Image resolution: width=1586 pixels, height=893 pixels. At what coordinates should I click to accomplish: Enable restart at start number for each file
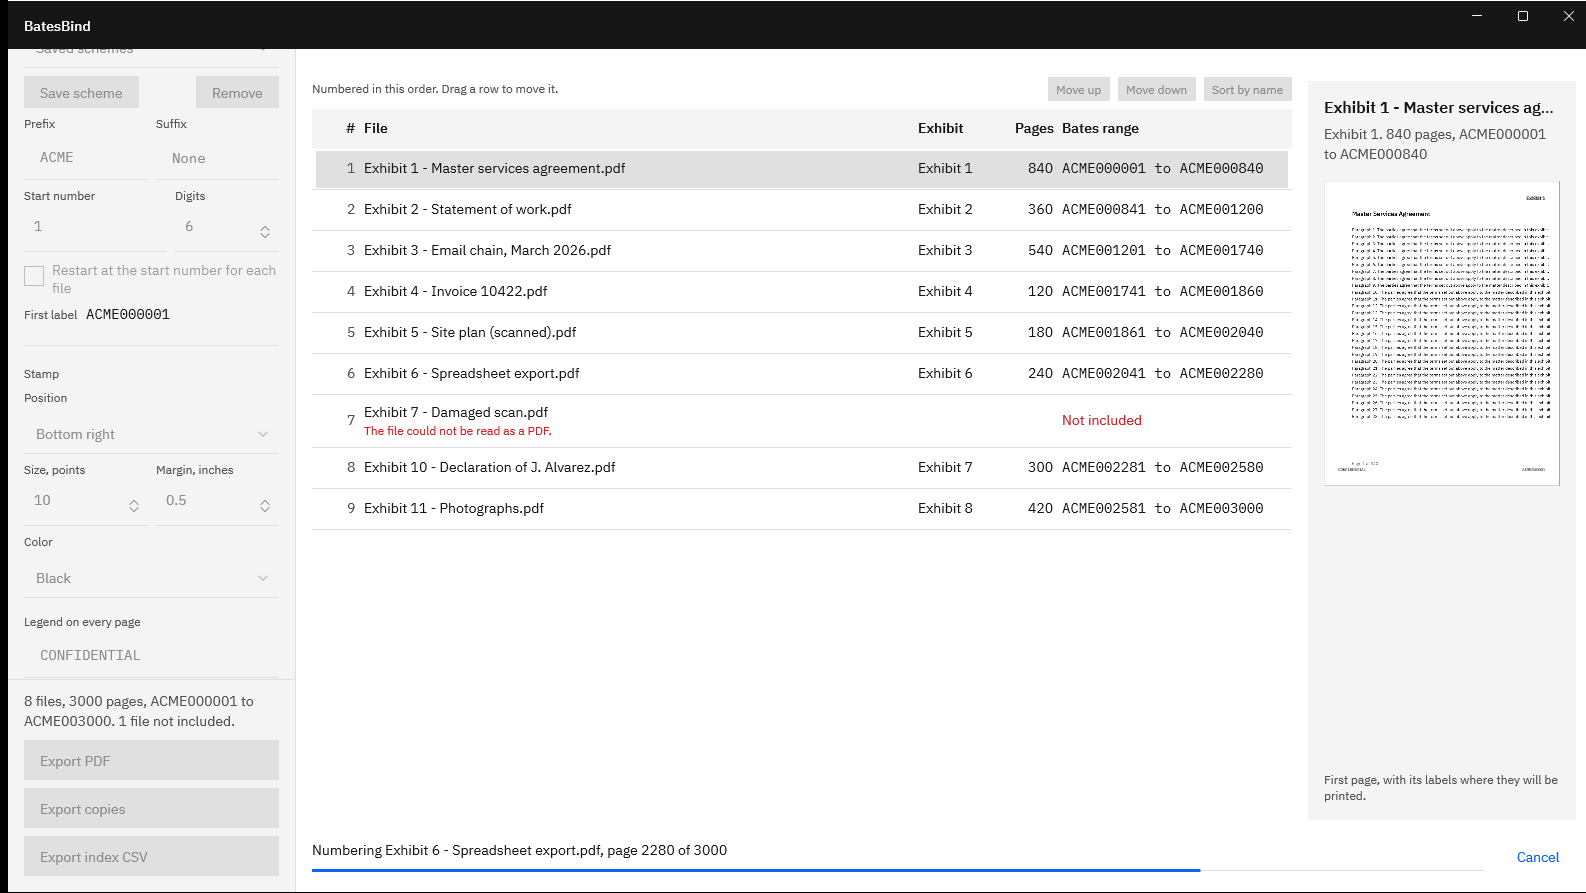pyautogui.click(x=34, y=276)
